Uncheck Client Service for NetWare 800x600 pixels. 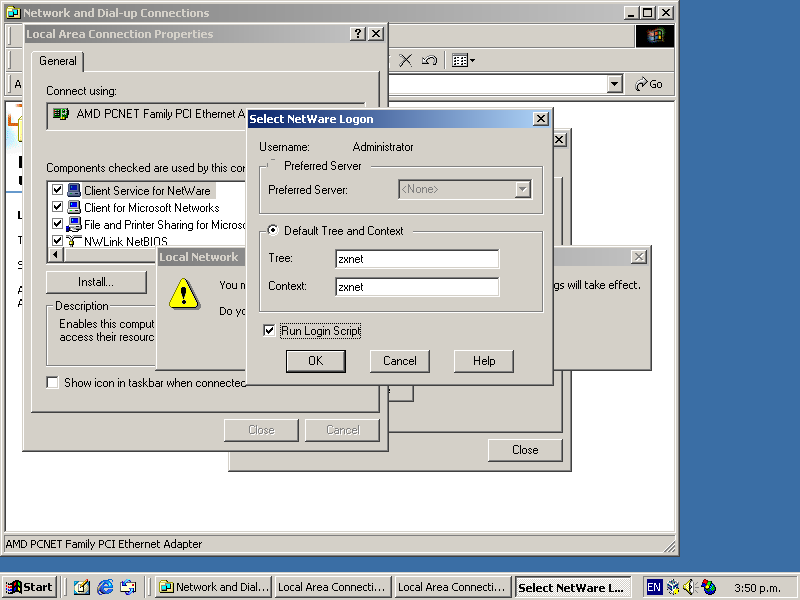point(57,190)
